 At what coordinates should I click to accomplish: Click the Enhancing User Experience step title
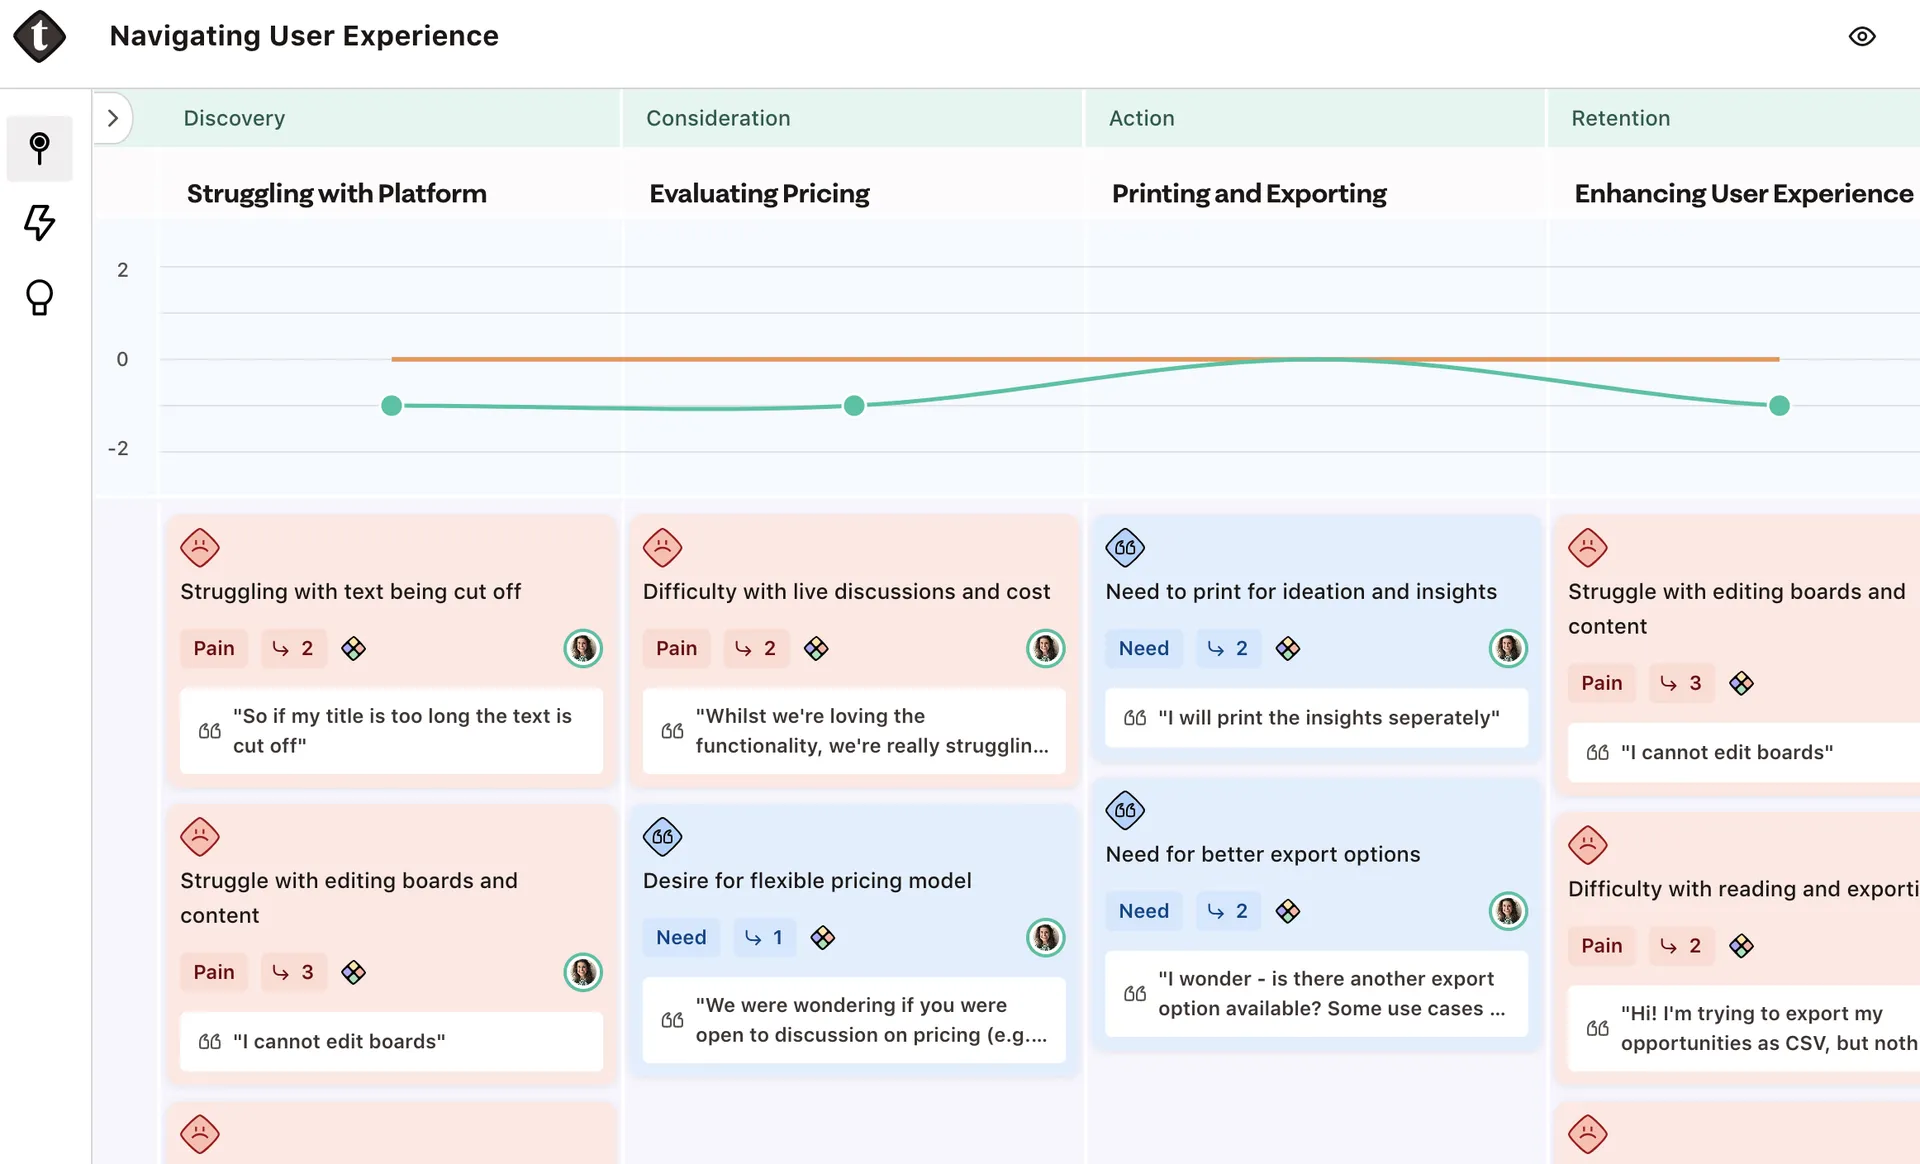click(1743, 193)
